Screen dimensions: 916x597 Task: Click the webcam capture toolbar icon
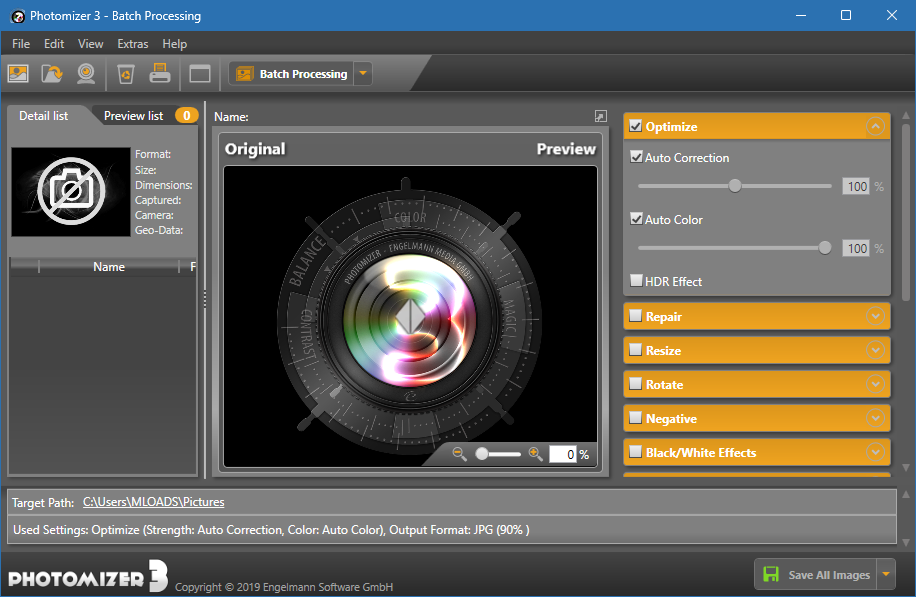(86, 74)
